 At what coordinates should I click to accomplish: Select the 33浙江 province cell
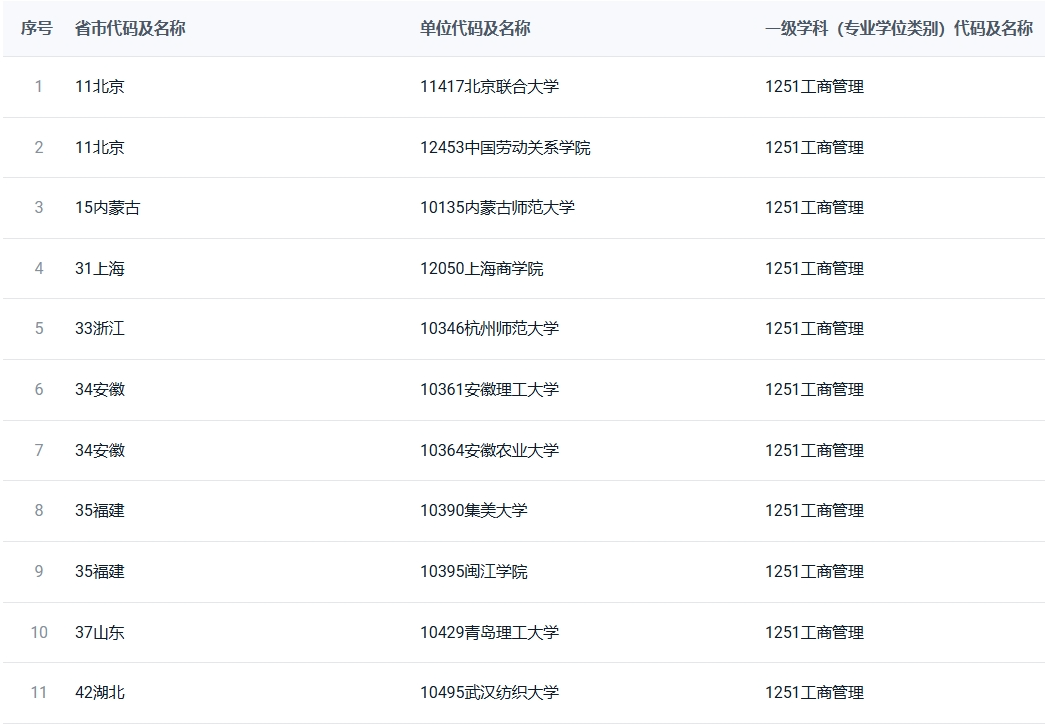point(100,329)
